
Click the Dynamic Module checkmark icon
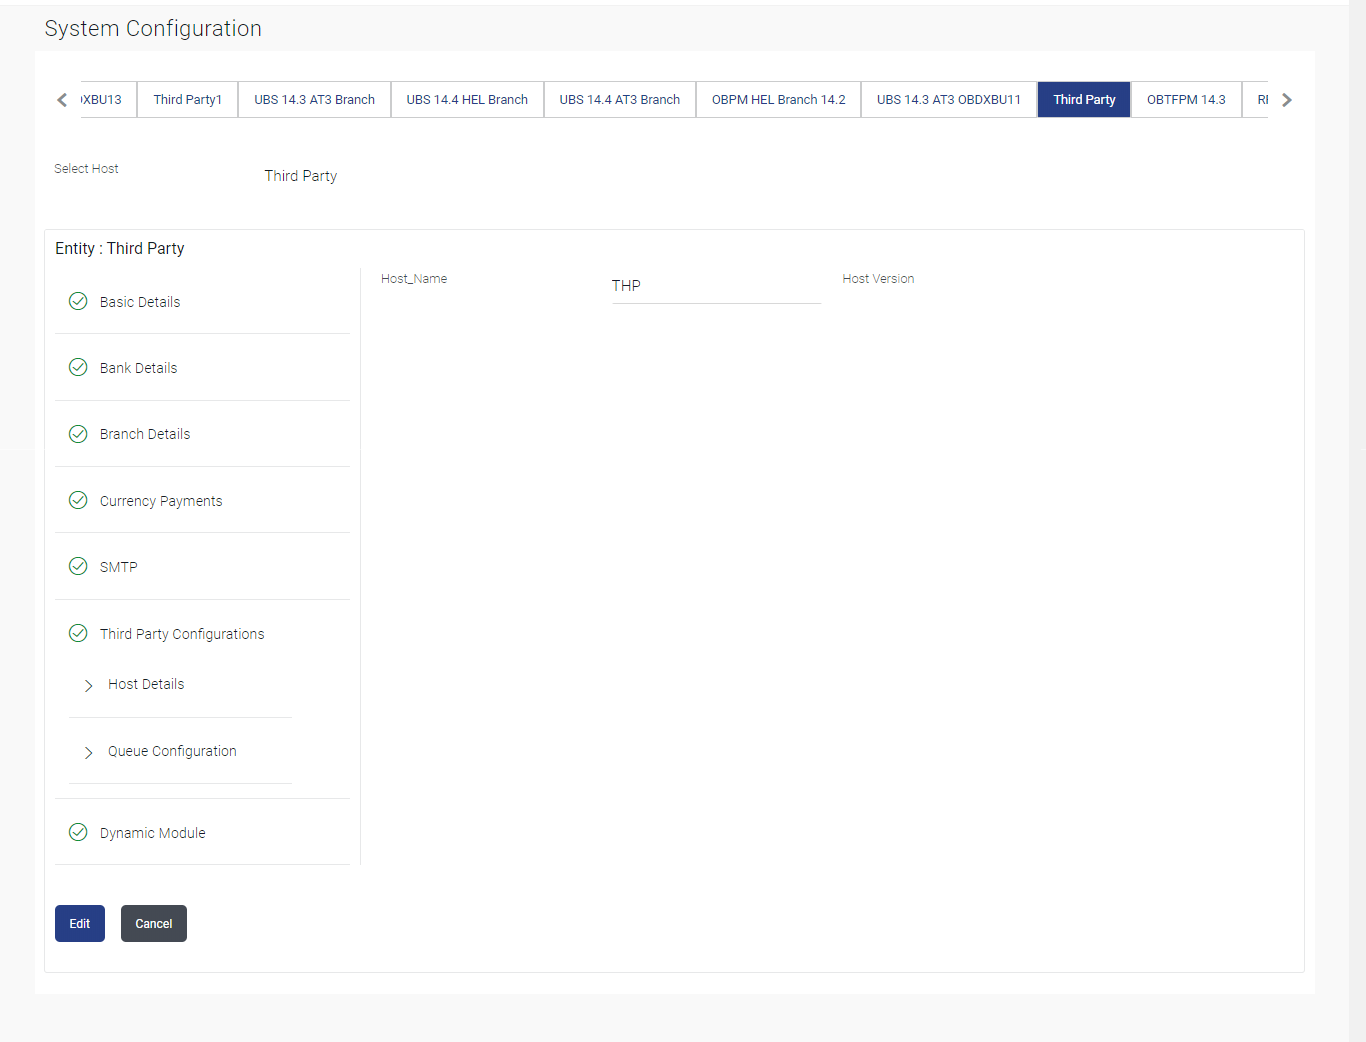(x=78, y=832)
